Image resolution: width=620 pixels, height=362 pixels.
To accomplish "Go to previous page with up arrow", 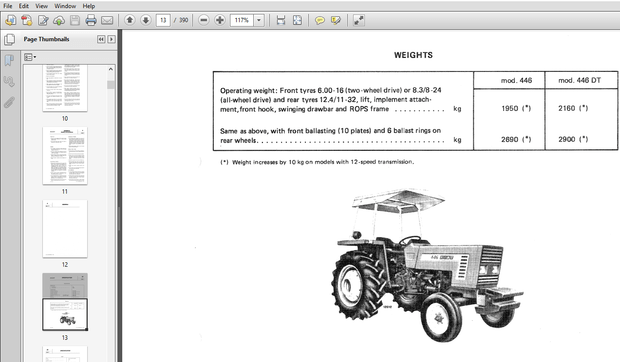I will 129,20.
